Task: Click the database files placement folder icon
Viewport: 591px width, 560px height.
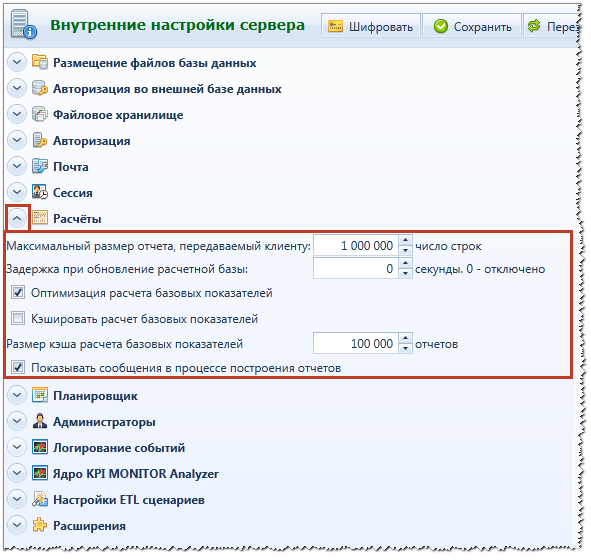Action: pyautogui.click(x=40, y=62)
